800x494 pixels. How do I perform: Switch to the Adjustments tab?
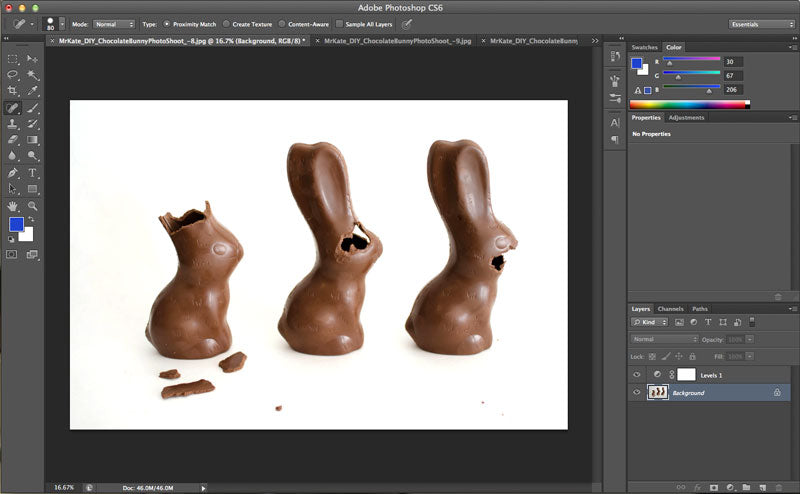(x=687, y=117)
